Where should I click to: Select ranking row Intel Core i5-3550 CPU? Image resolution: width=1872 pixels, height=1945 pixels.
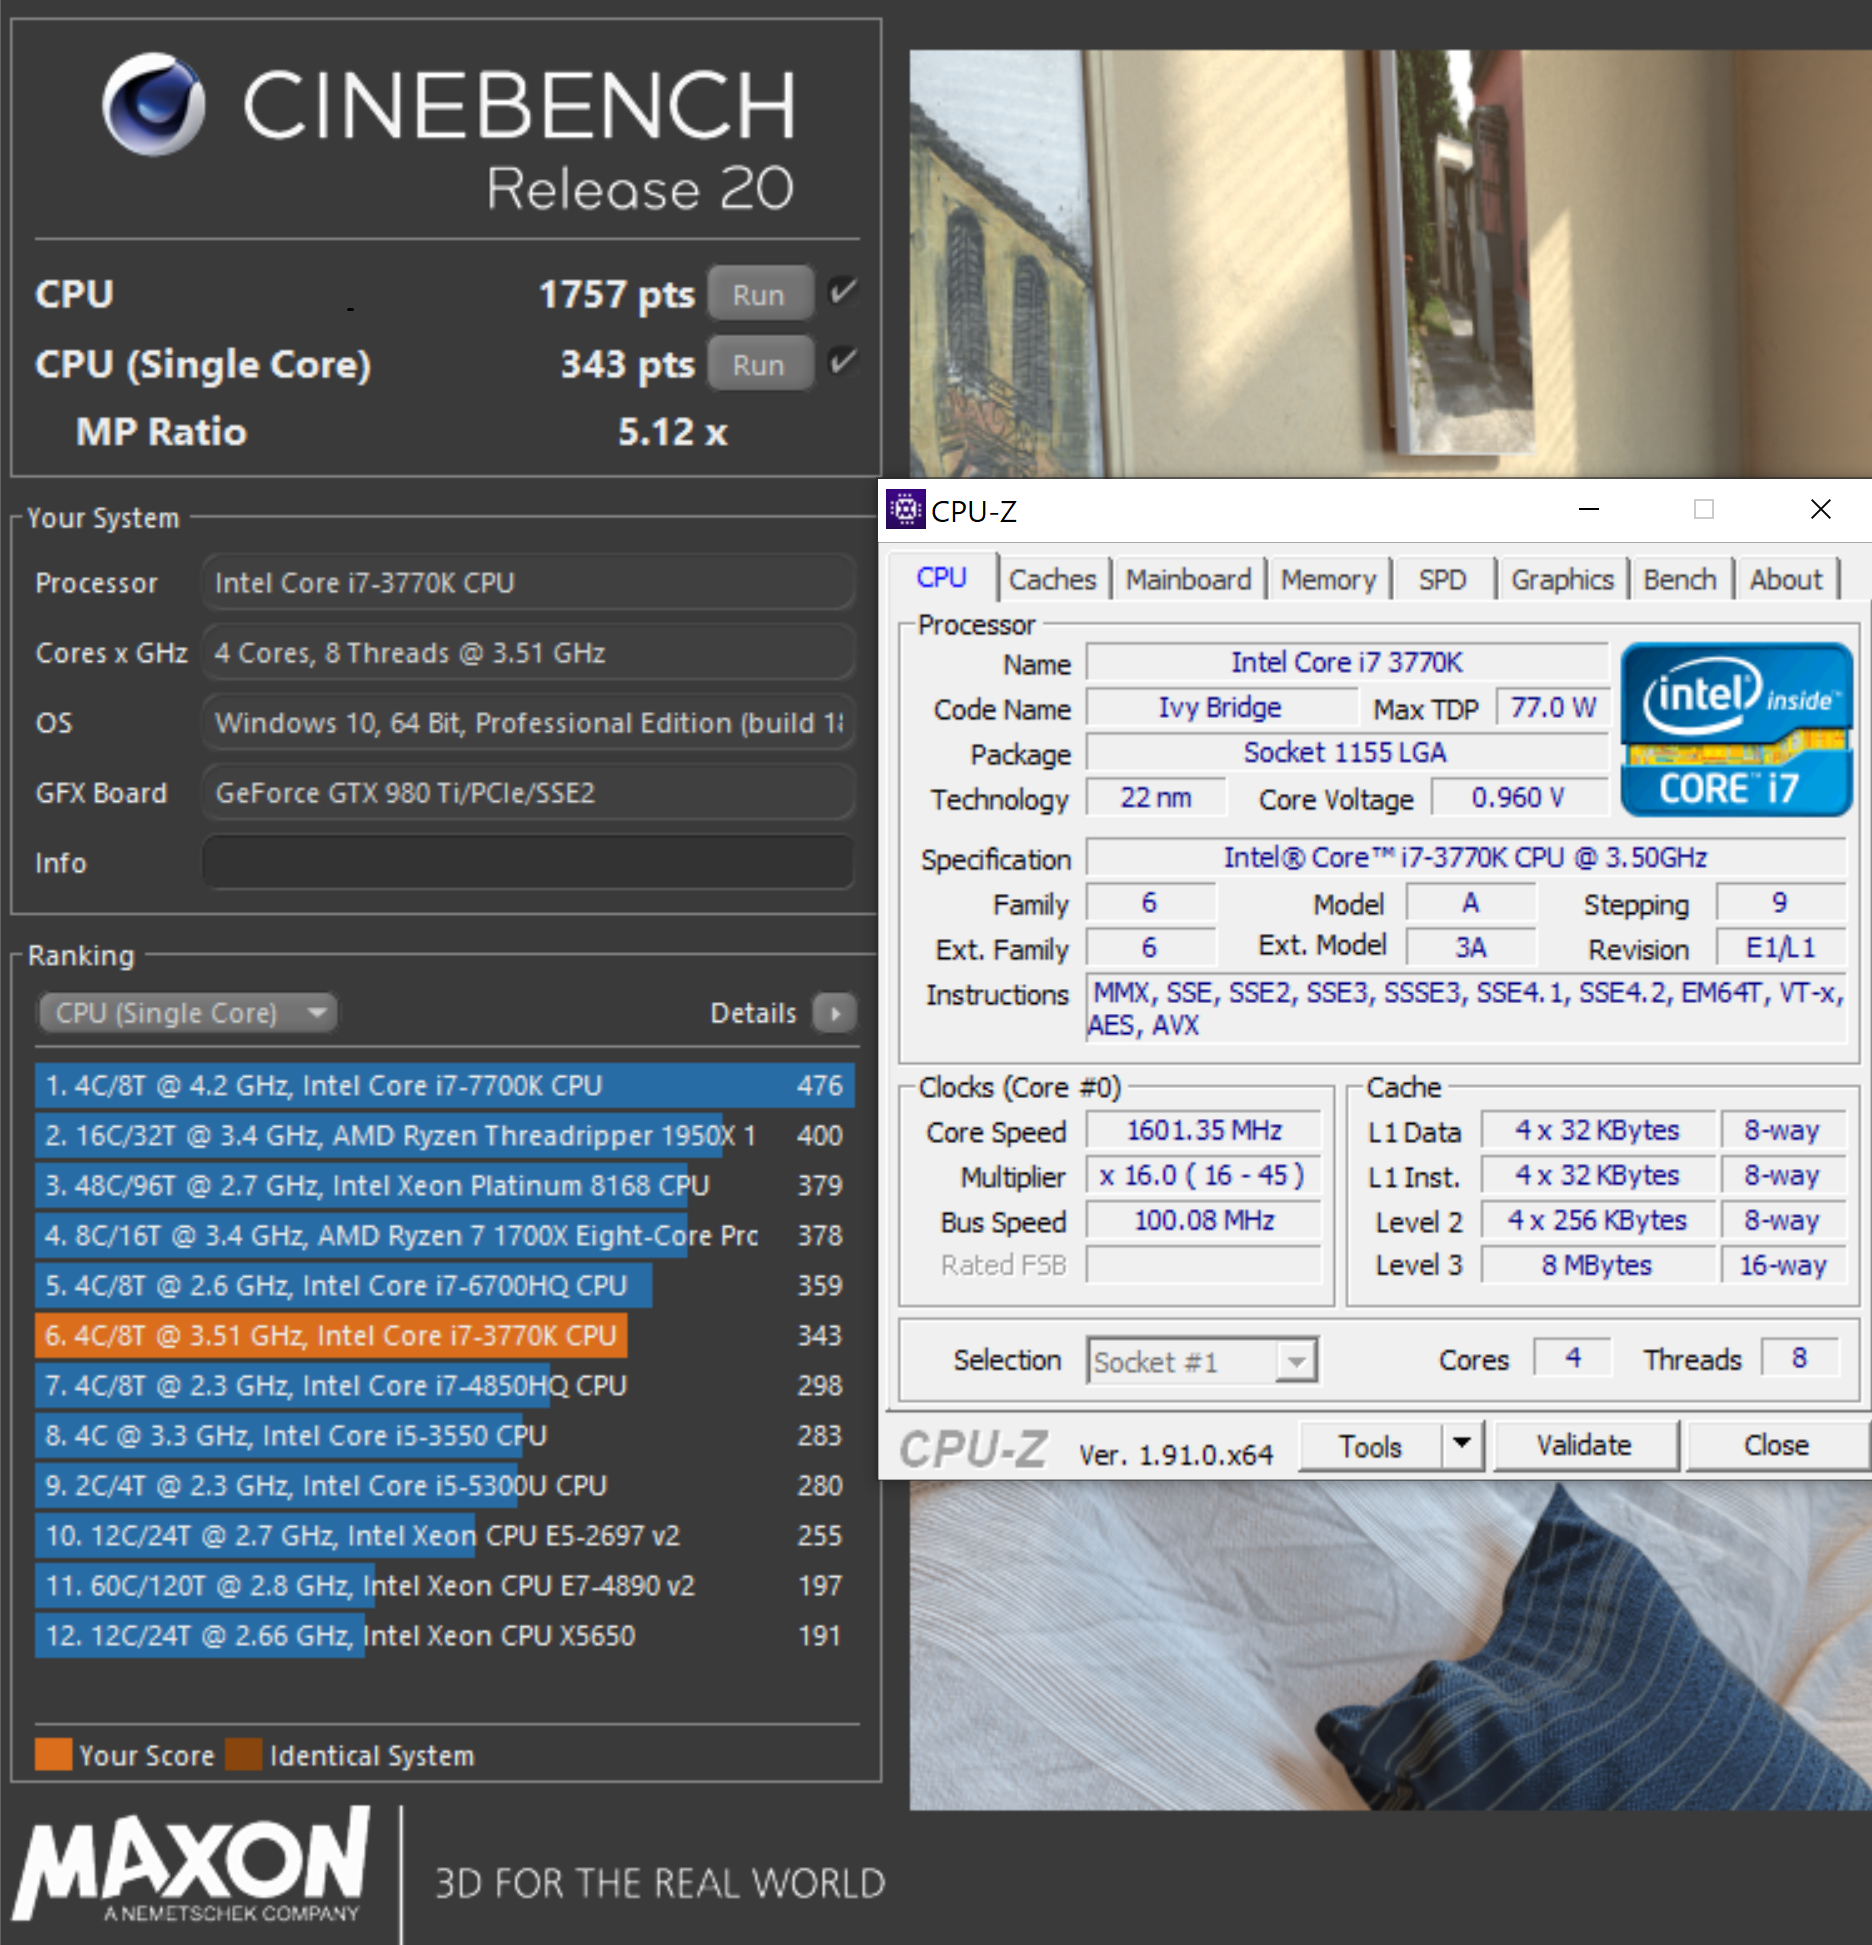[445, 1435]
